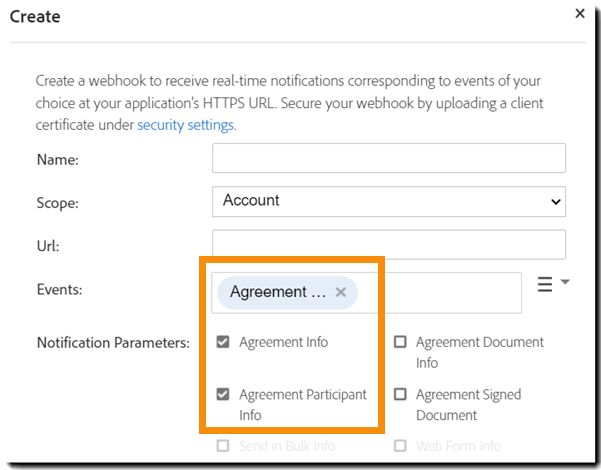Uncheck the Agreement Info checkbox
The height and width of the screenshot is (470, 601).
coord(223,342)
